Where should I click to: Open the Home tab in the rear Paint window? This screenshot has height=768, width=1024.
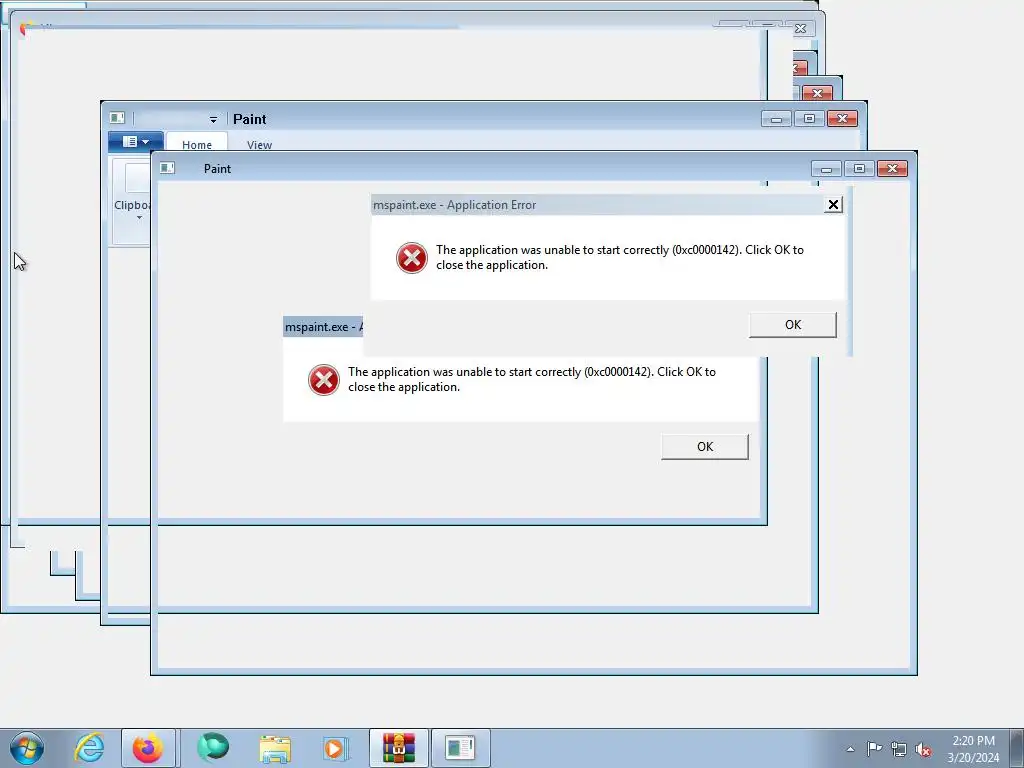pos(197,144)
